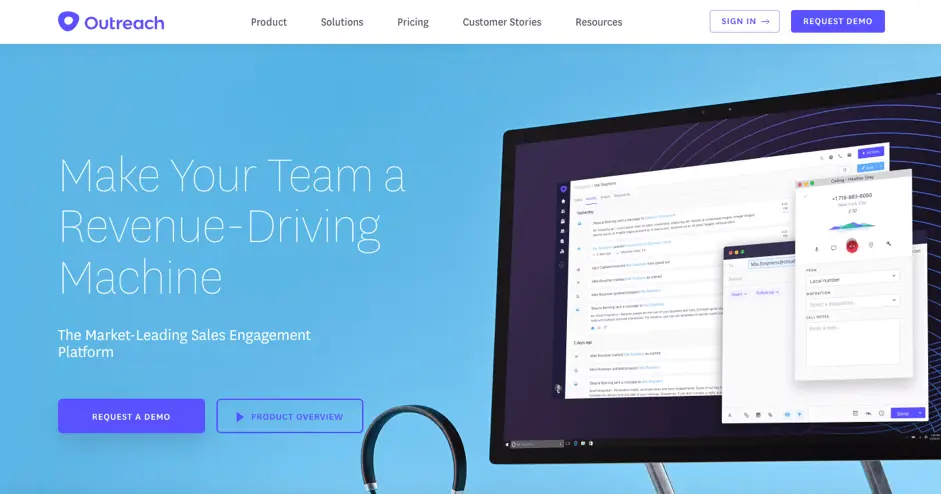Click the chat bubble icon in the call window

coord(834,247)
